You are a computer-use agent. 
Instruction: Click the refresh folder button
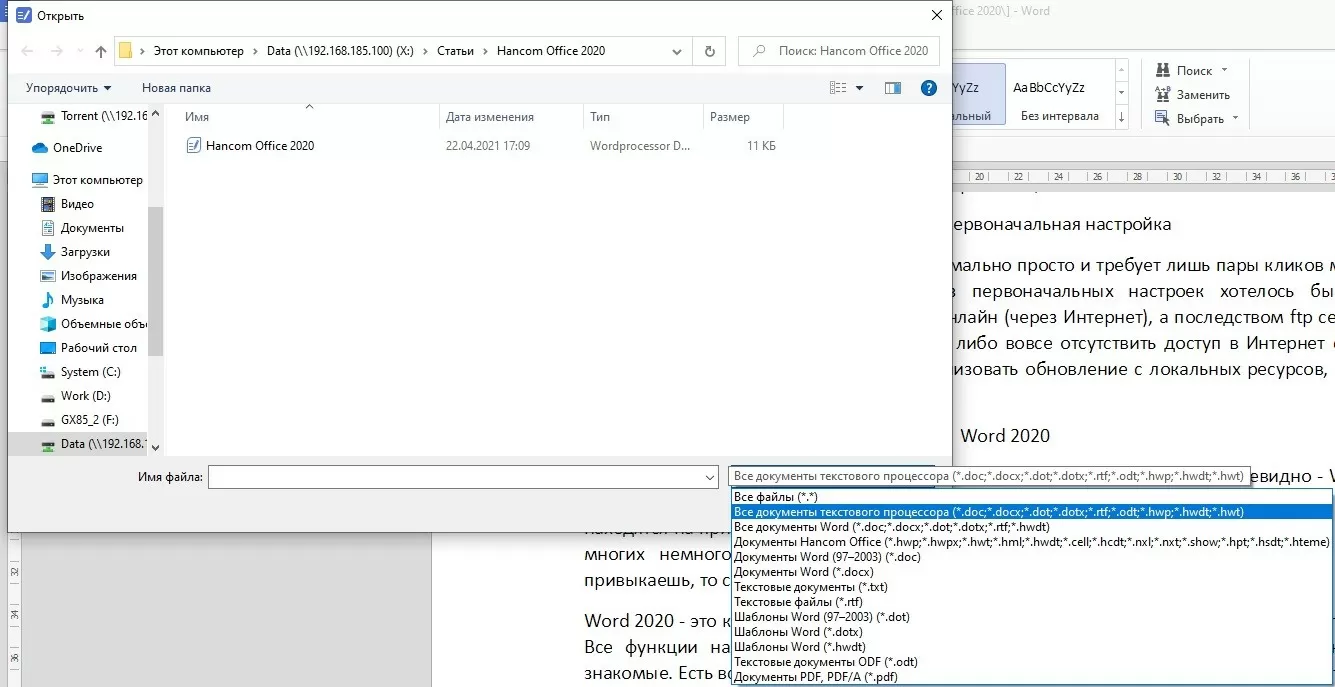(709, 51)
